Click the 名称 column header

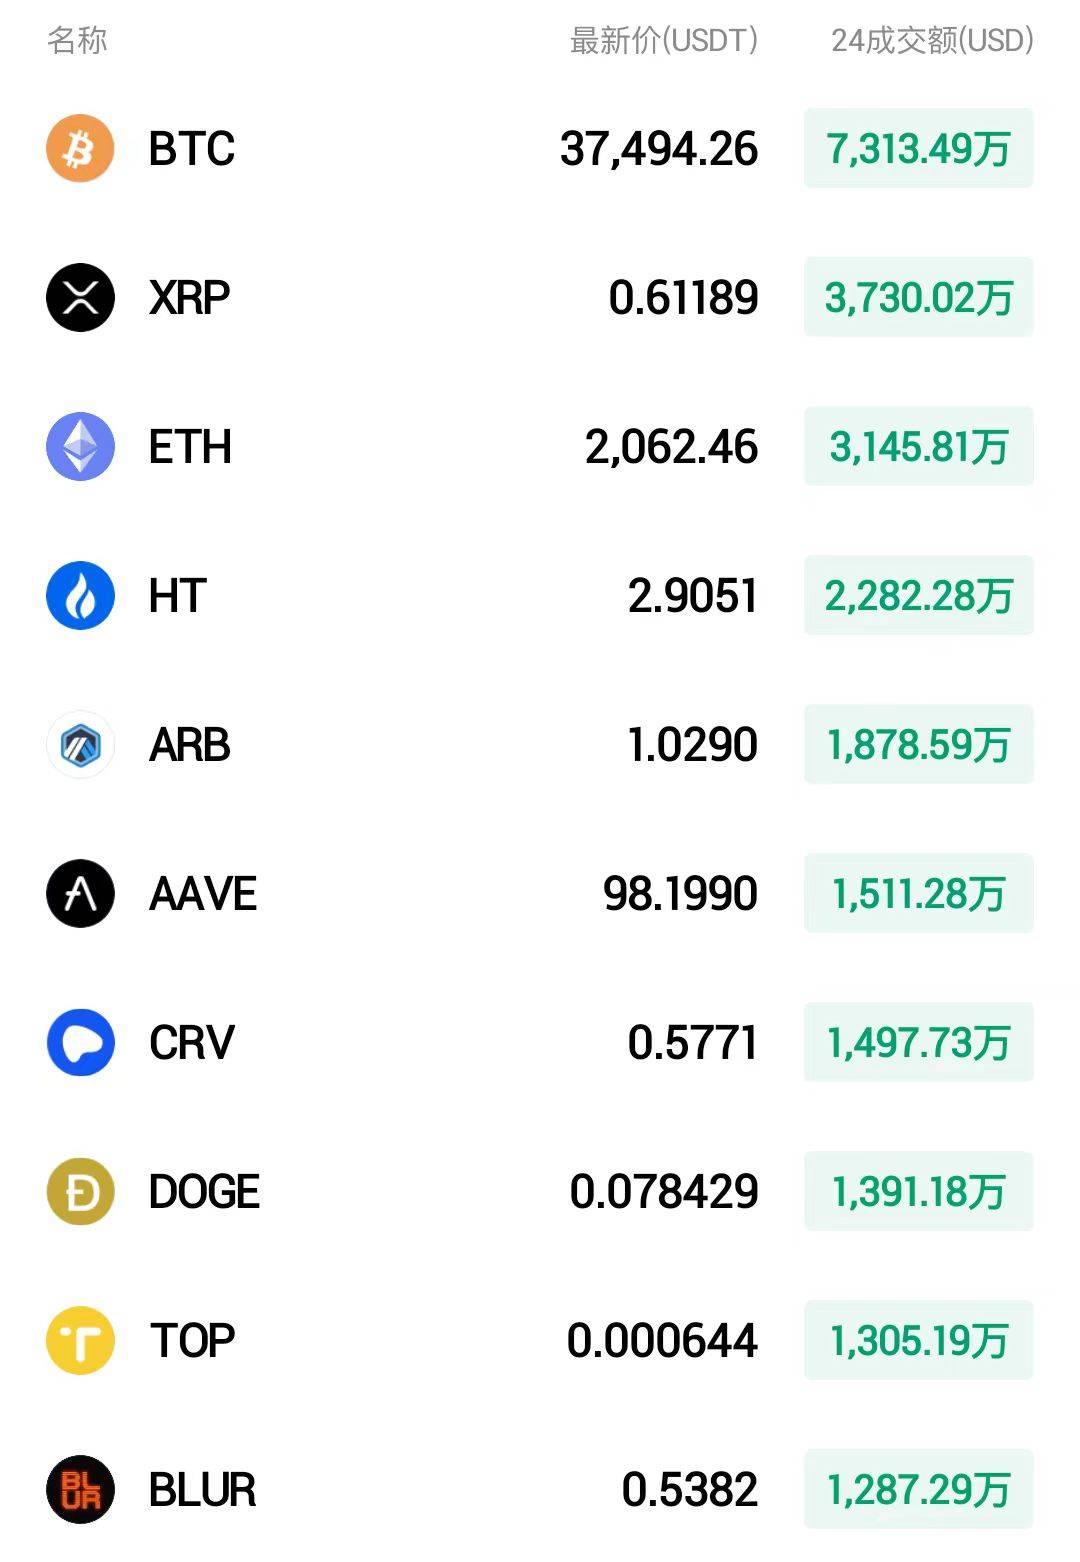(77, 41)
